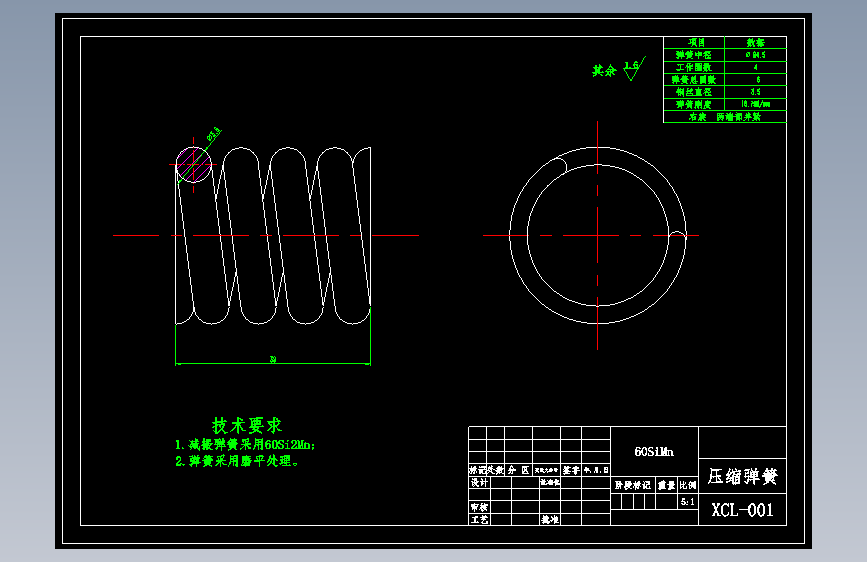Click the '钢丝直径' parameter row label
The width and height of the screenshot is (867, 562).
tap(693, 92)
